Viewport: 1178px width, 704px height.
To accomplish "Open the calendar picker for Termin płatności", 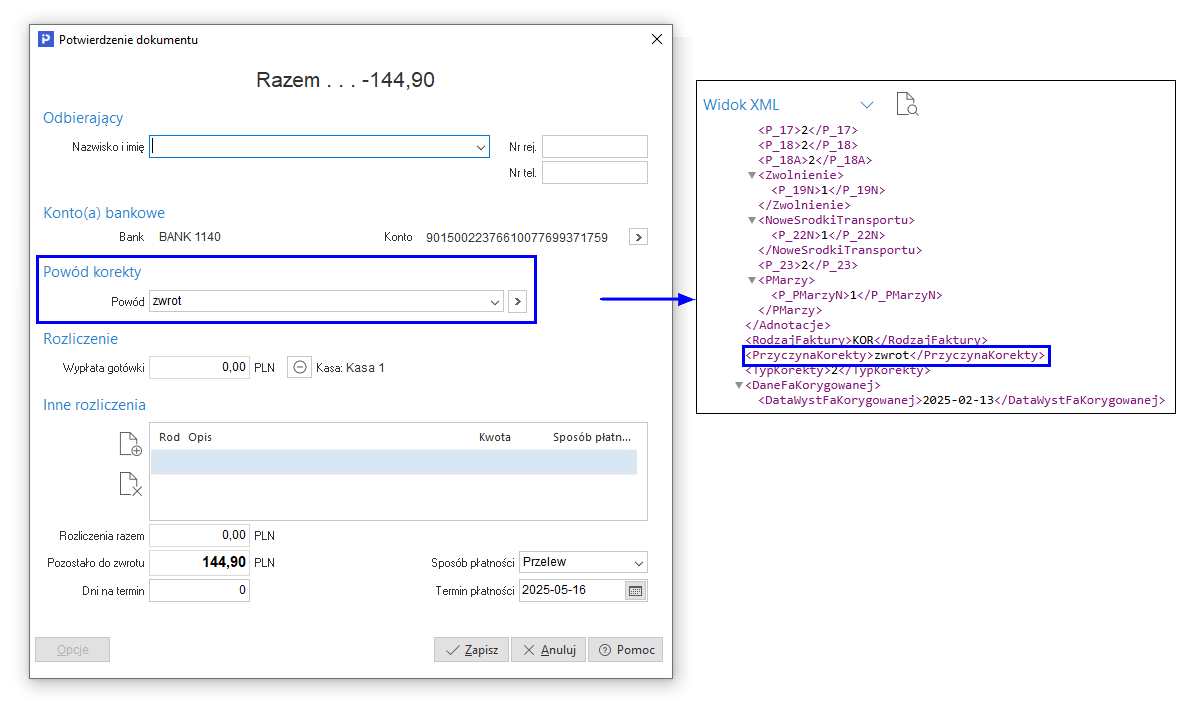I will (x=636, y=591).
